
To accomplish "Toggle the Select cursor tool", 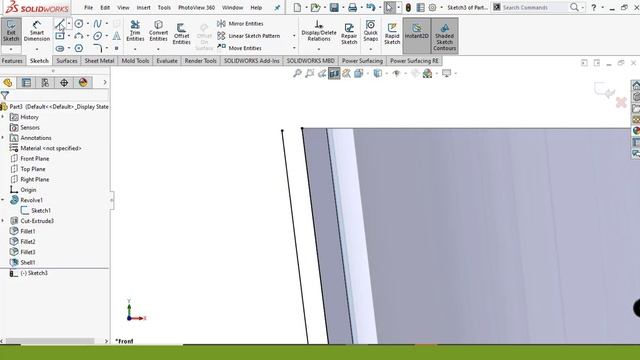I will (x=389, y=7).
